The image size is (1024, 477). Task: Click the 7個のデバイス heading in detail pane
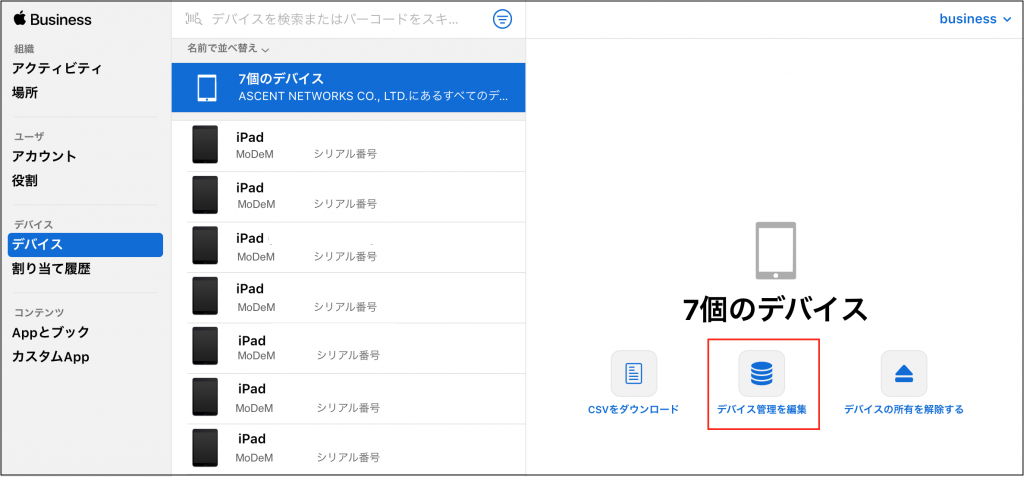pos(775,310)
